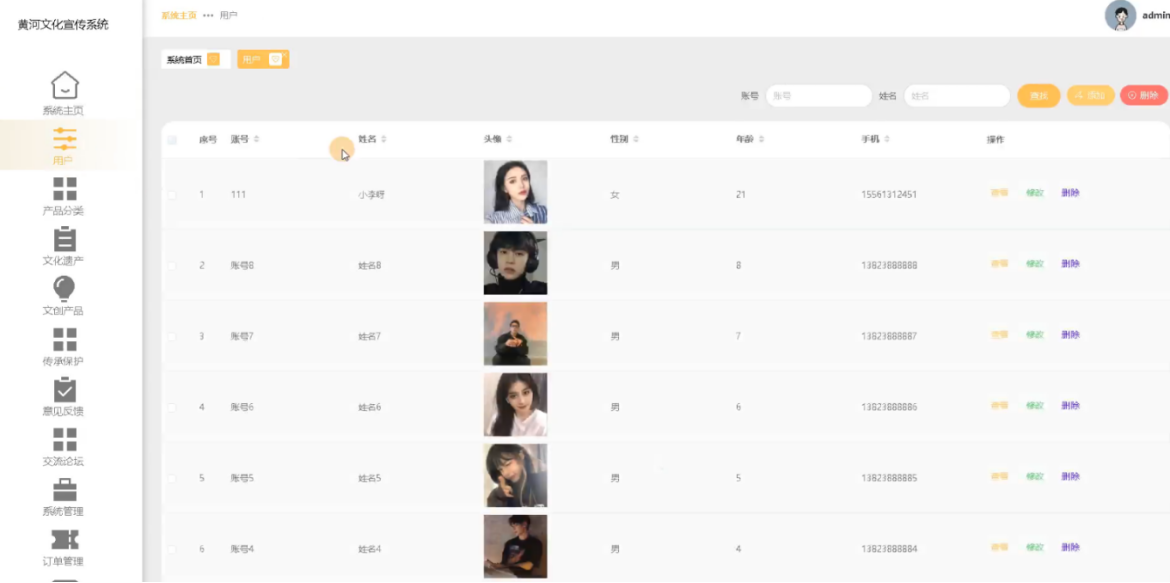
Task: Sort by 手机 column sort arrows
Action: tap(889, 140)
